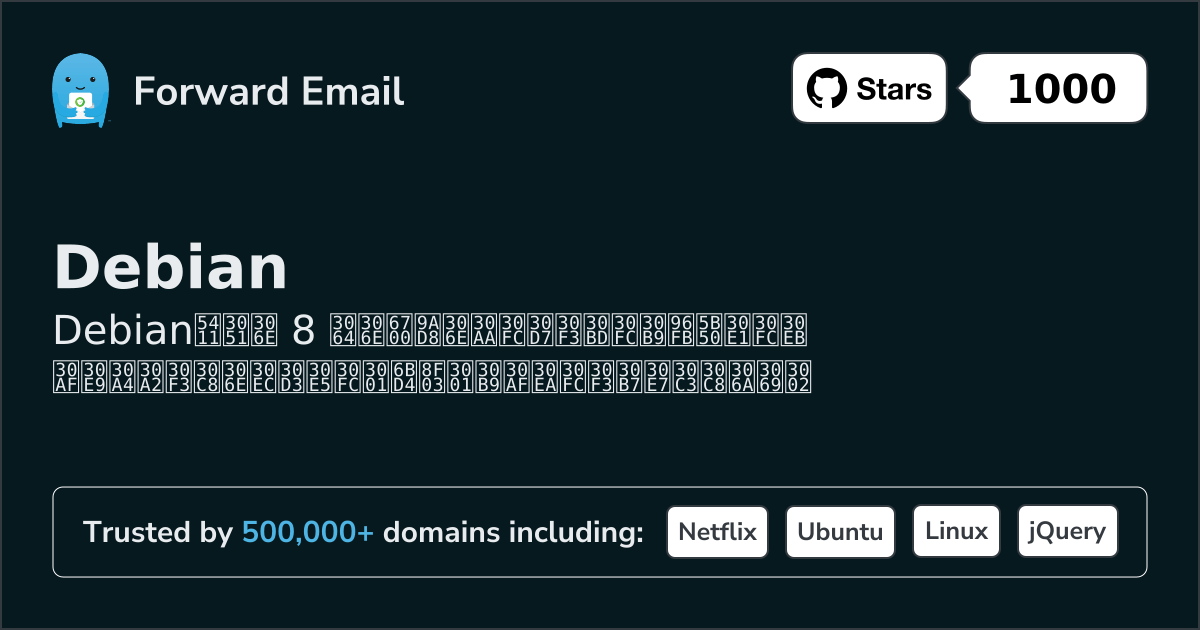Click the second line of garbled description text
Image resolution: width=1200 pixels, height=630 pixels.
coord(430,376)
